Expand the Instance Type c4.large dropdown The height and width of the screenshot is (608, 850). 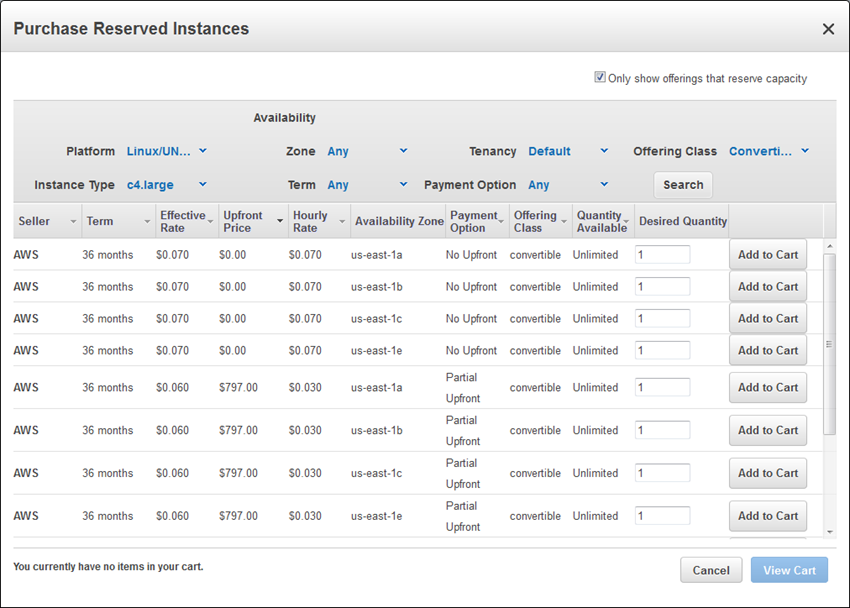166,185
